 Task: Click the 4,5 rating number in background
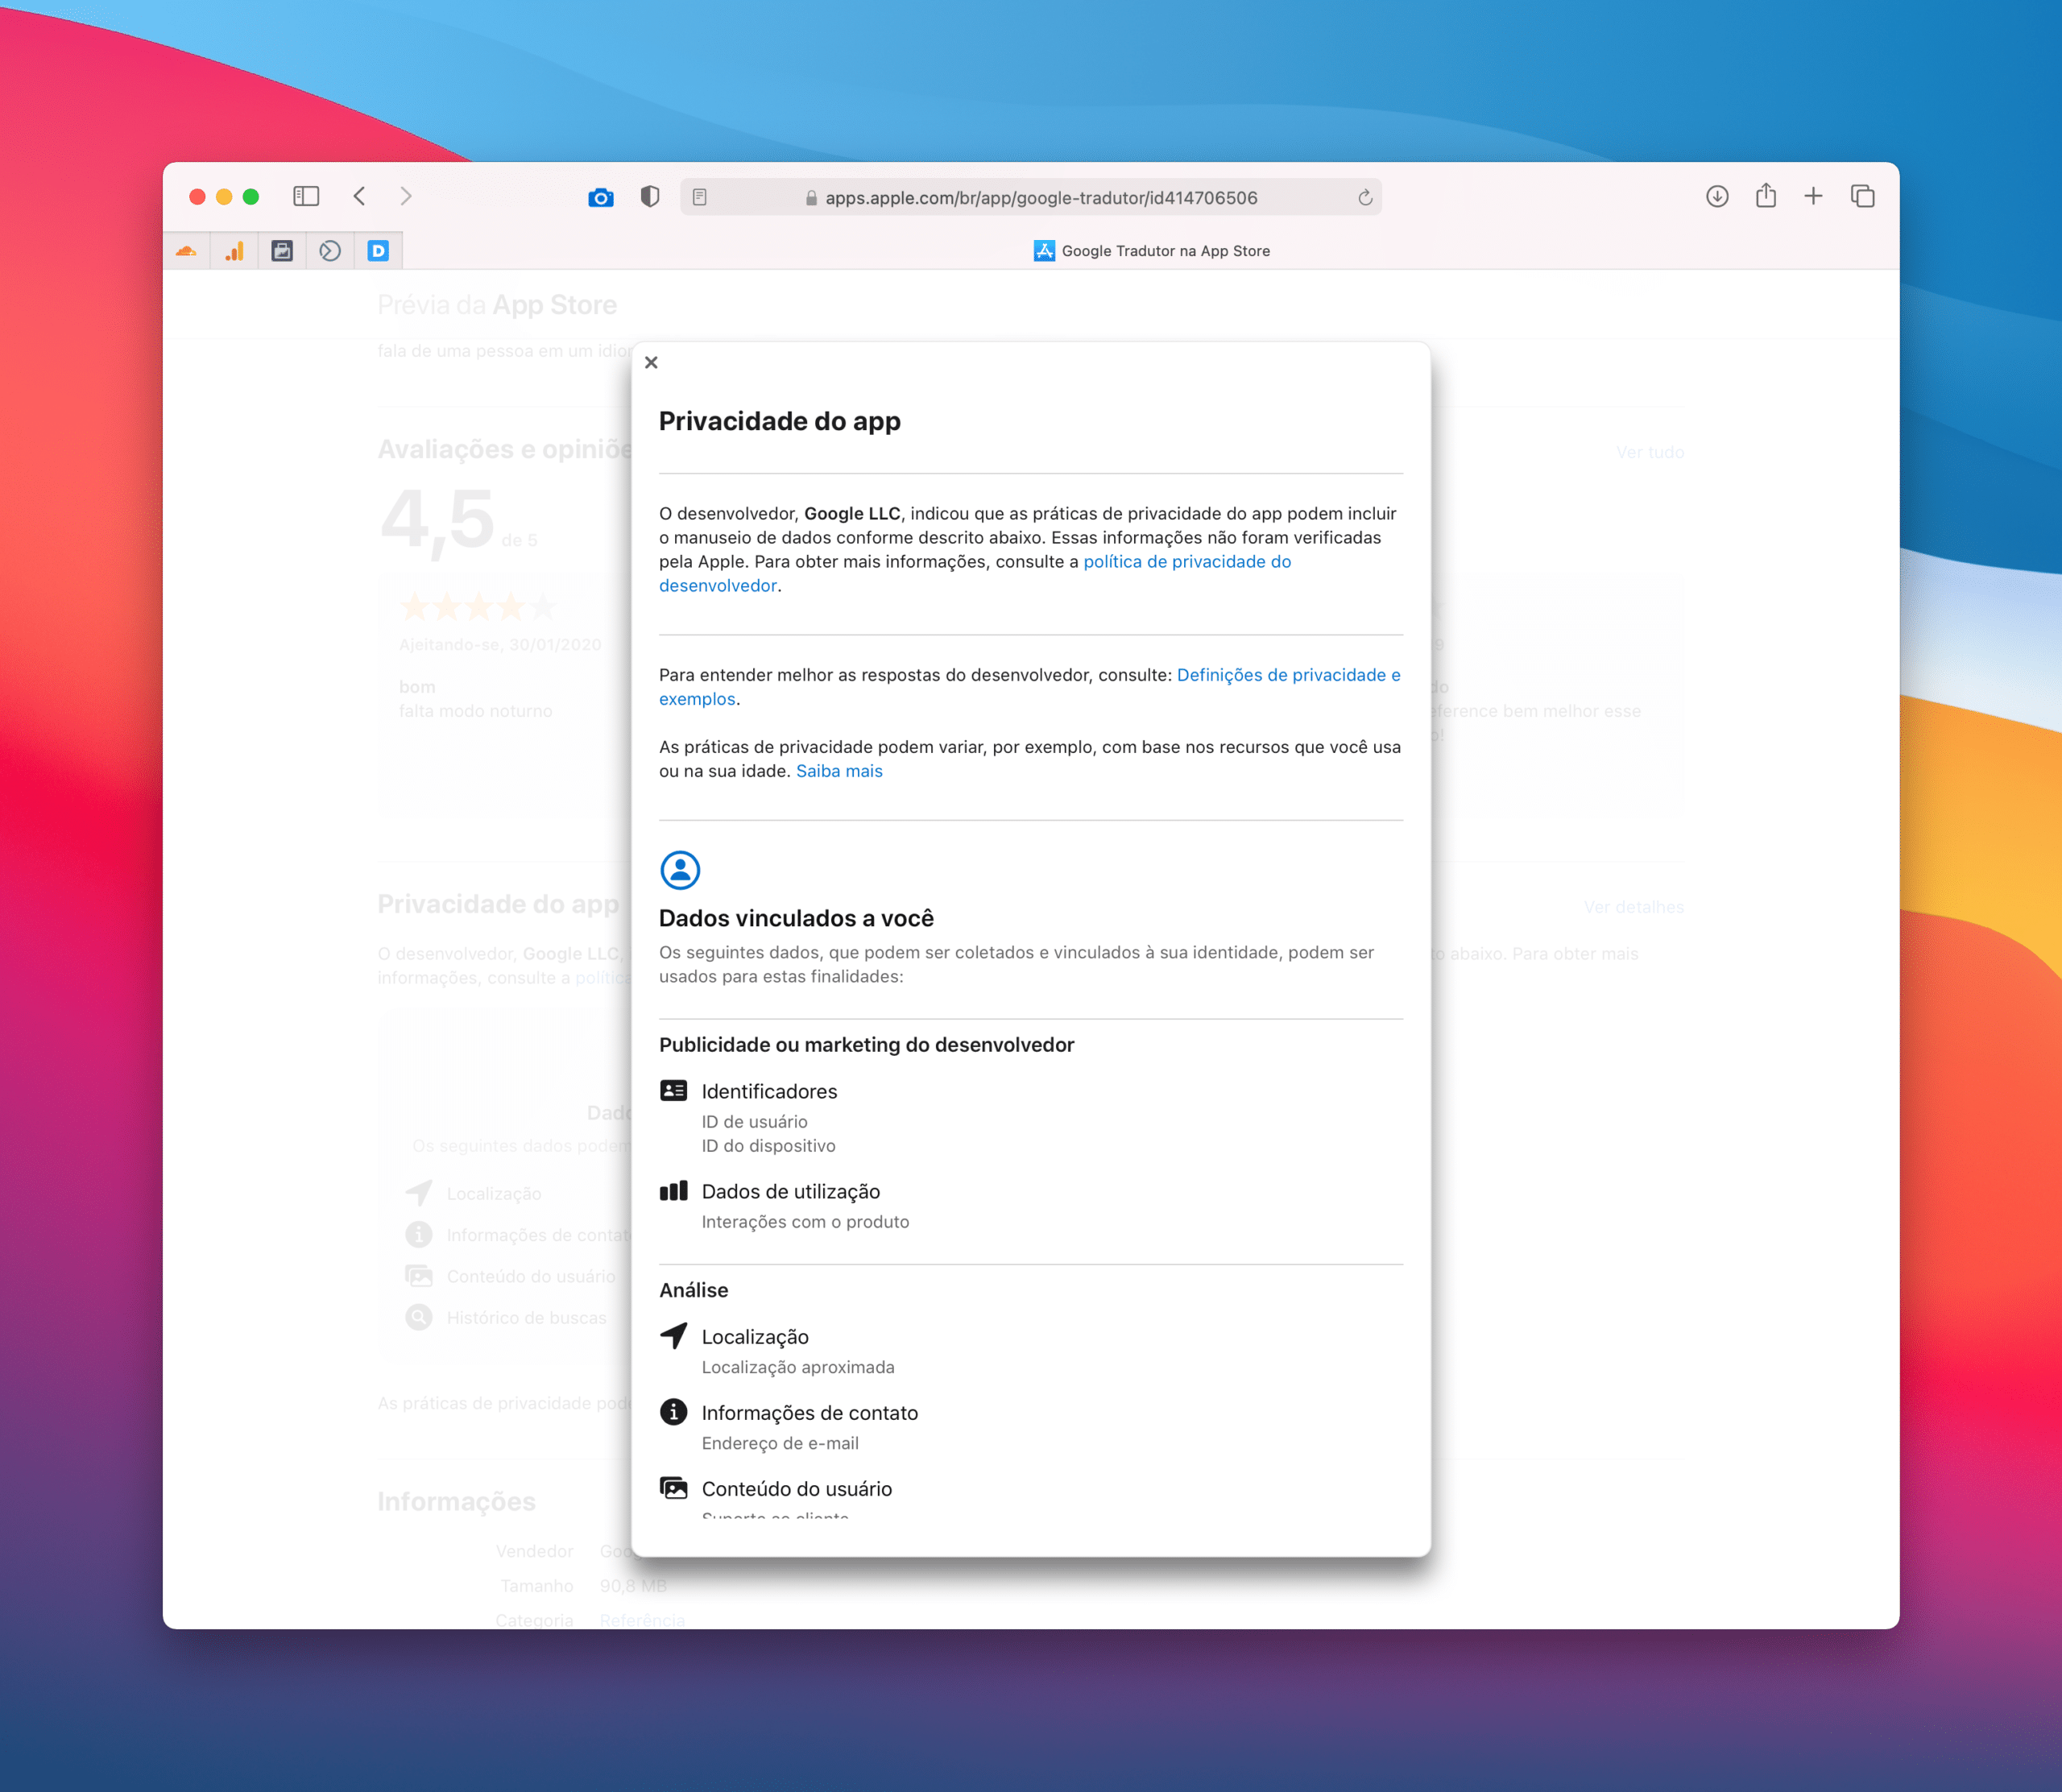pyautogui.click(x=437, y=520)
